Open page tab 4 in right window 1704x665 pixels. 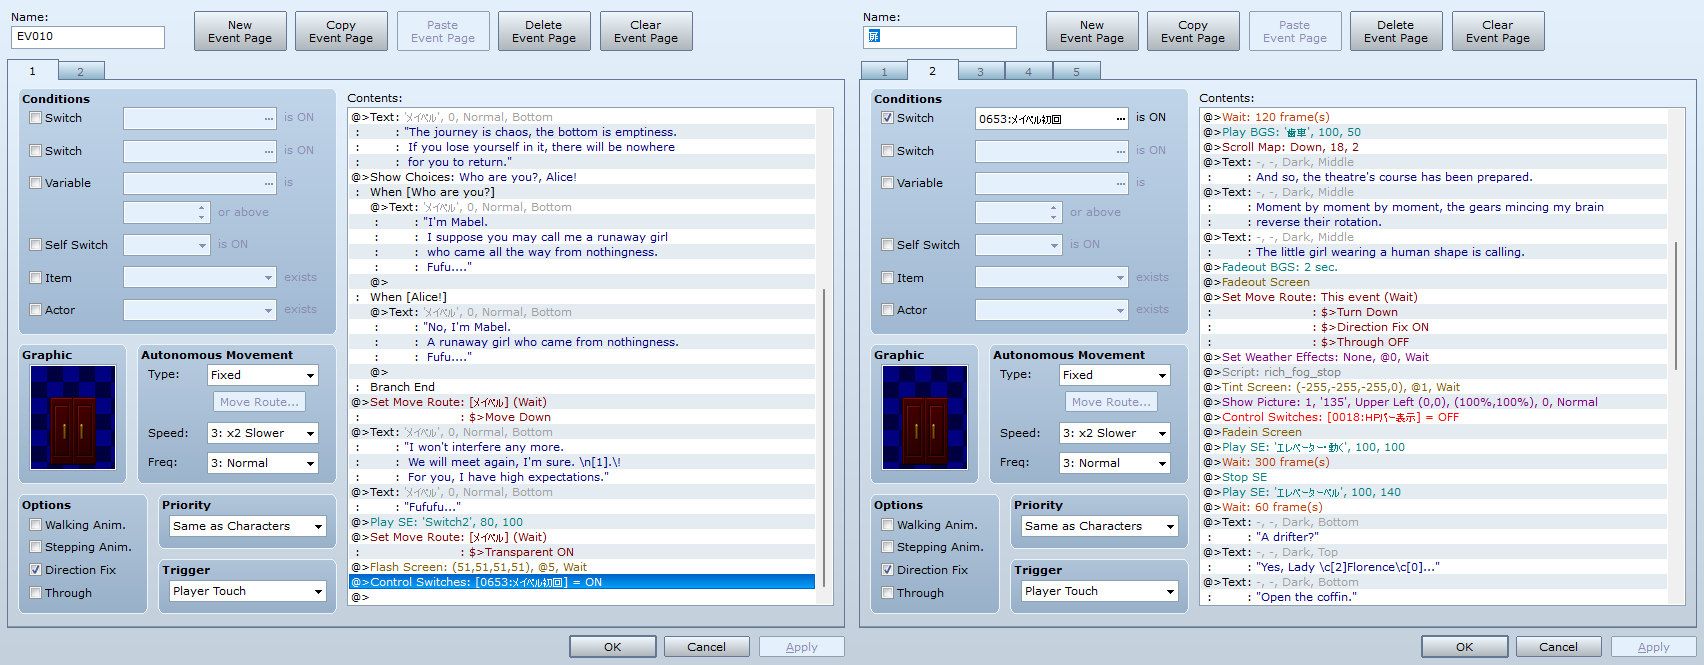coord(1029,72)
